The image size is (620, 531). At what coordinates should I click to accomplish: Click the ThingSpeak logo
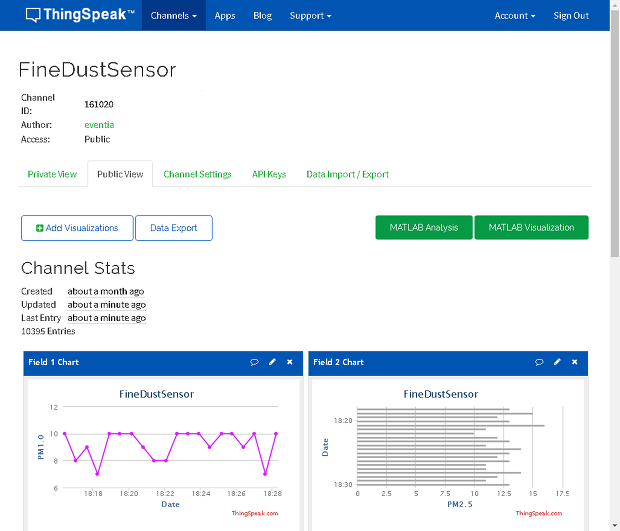point(80,15)
